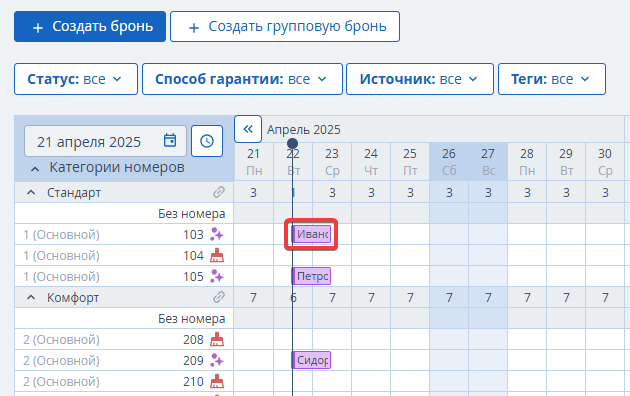Open the Иванов booking in room 103
The image size is (630, 396).
311,234
